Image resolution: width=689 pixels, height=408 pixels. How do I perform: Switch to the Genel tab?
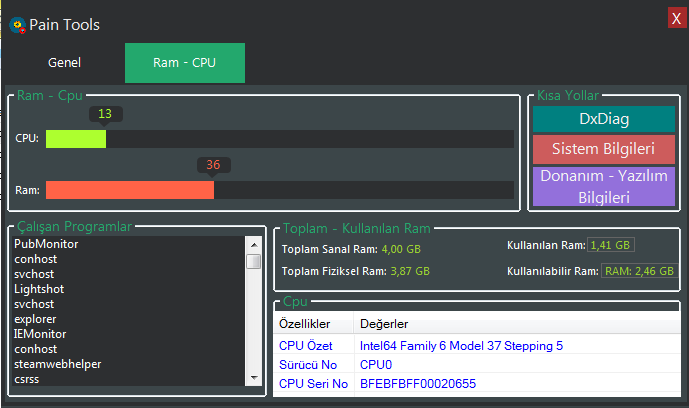point(64,63)
